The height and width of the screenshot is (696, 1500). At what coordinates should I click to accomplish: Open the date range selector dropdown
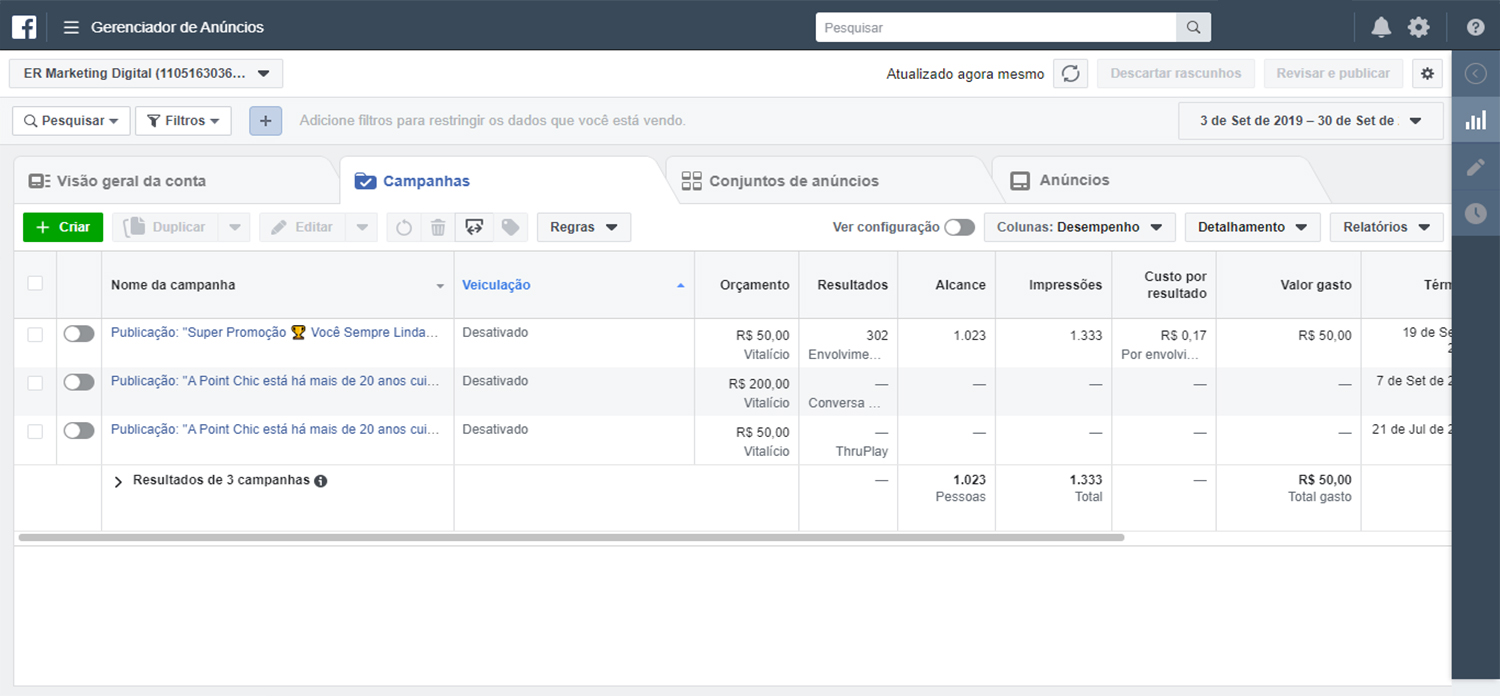click(x=1310, y=120)
